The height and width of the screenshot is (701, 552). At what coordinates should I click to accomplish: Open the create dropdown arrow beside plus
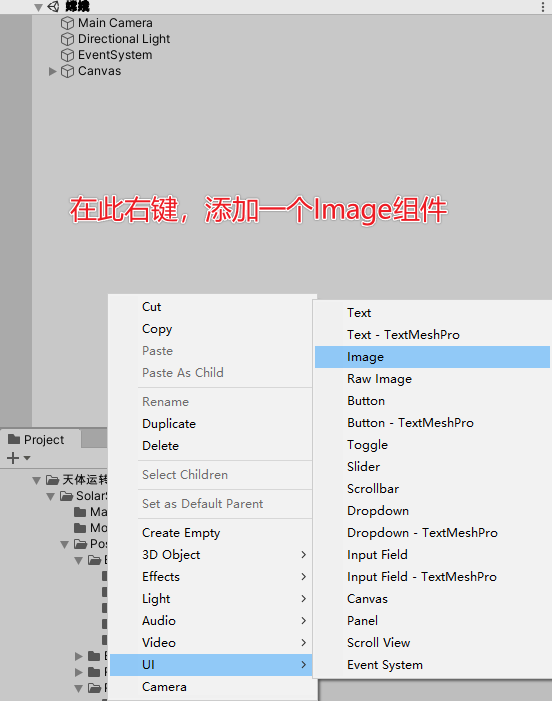click(27, 458)
